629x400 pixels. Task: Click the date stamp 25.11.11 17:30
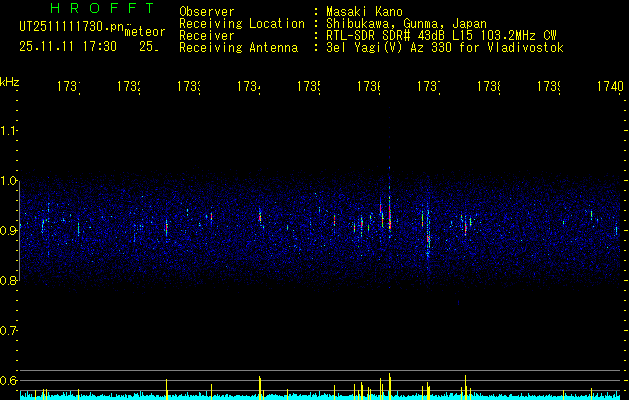pyautogui.click(x=68, y=47)
